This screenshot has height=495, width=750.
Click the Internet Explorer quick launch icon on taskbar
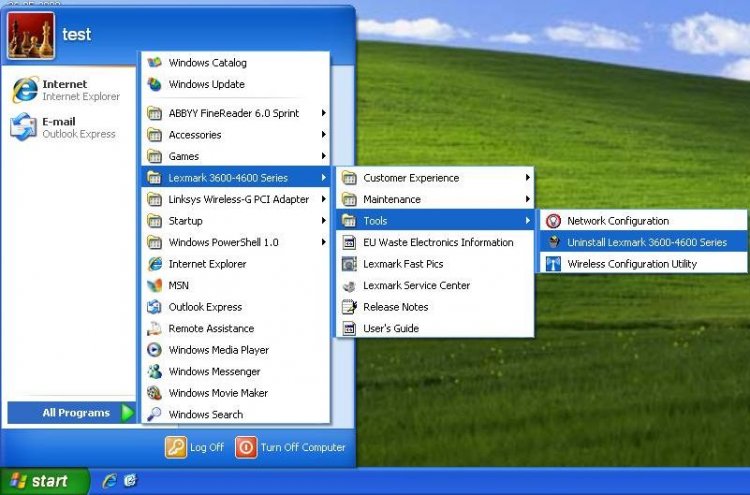(110, 481)
